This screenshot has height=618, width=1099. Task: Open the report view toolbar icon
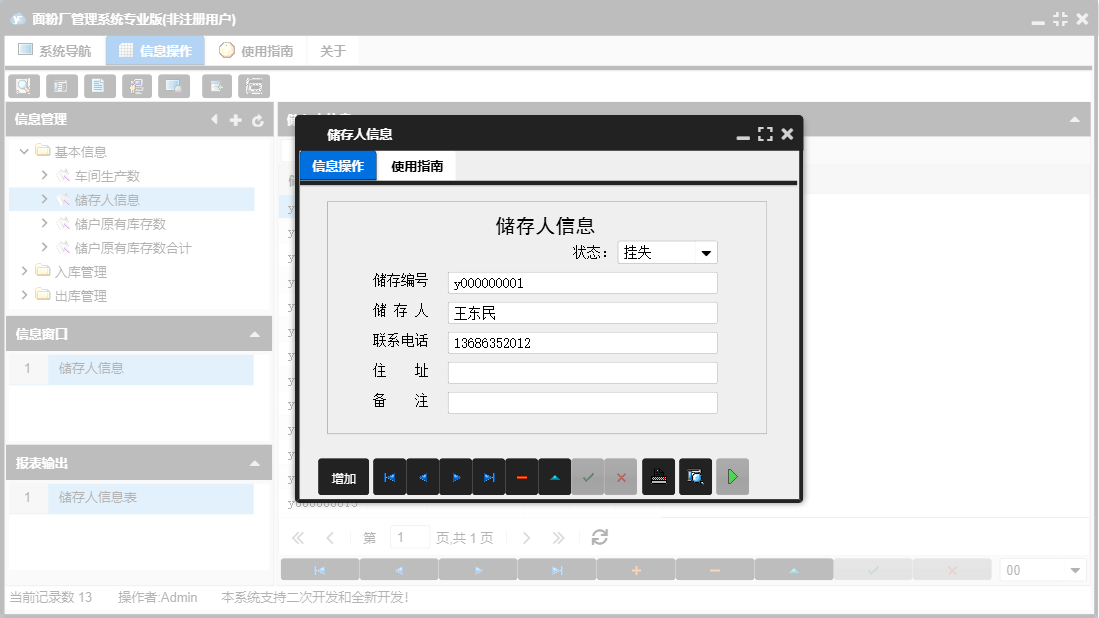(62, 86)
